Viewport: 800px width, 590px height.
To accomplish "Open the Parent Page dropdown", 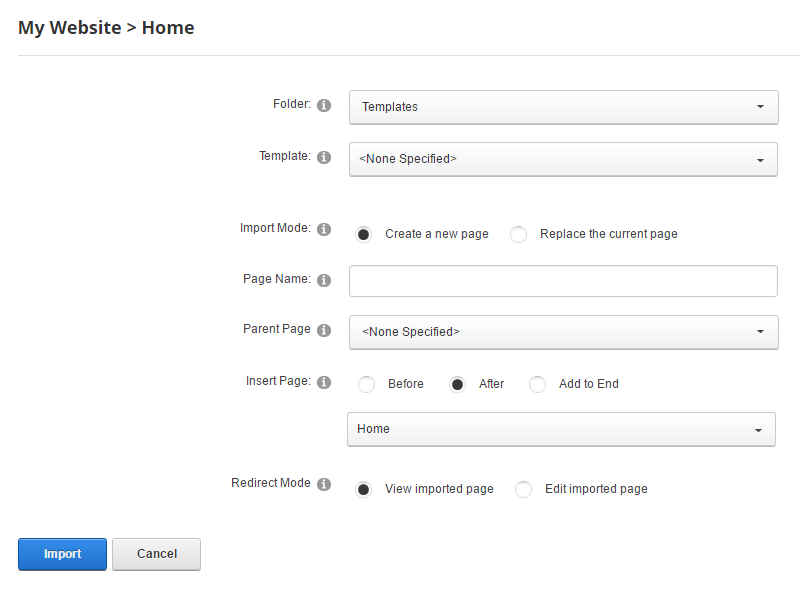I will click(563, 332).
